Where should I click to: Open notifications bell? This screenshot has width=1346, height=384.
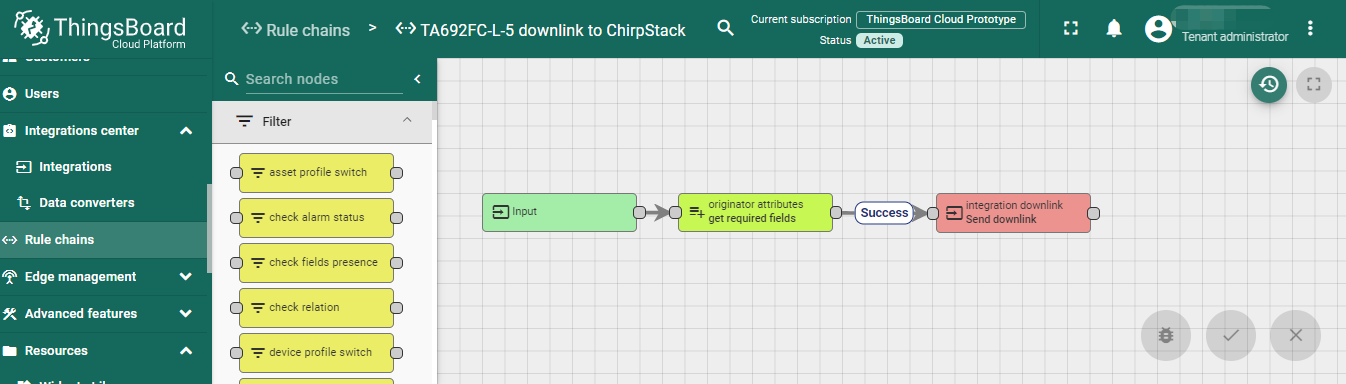click(x=1114, y=29)
